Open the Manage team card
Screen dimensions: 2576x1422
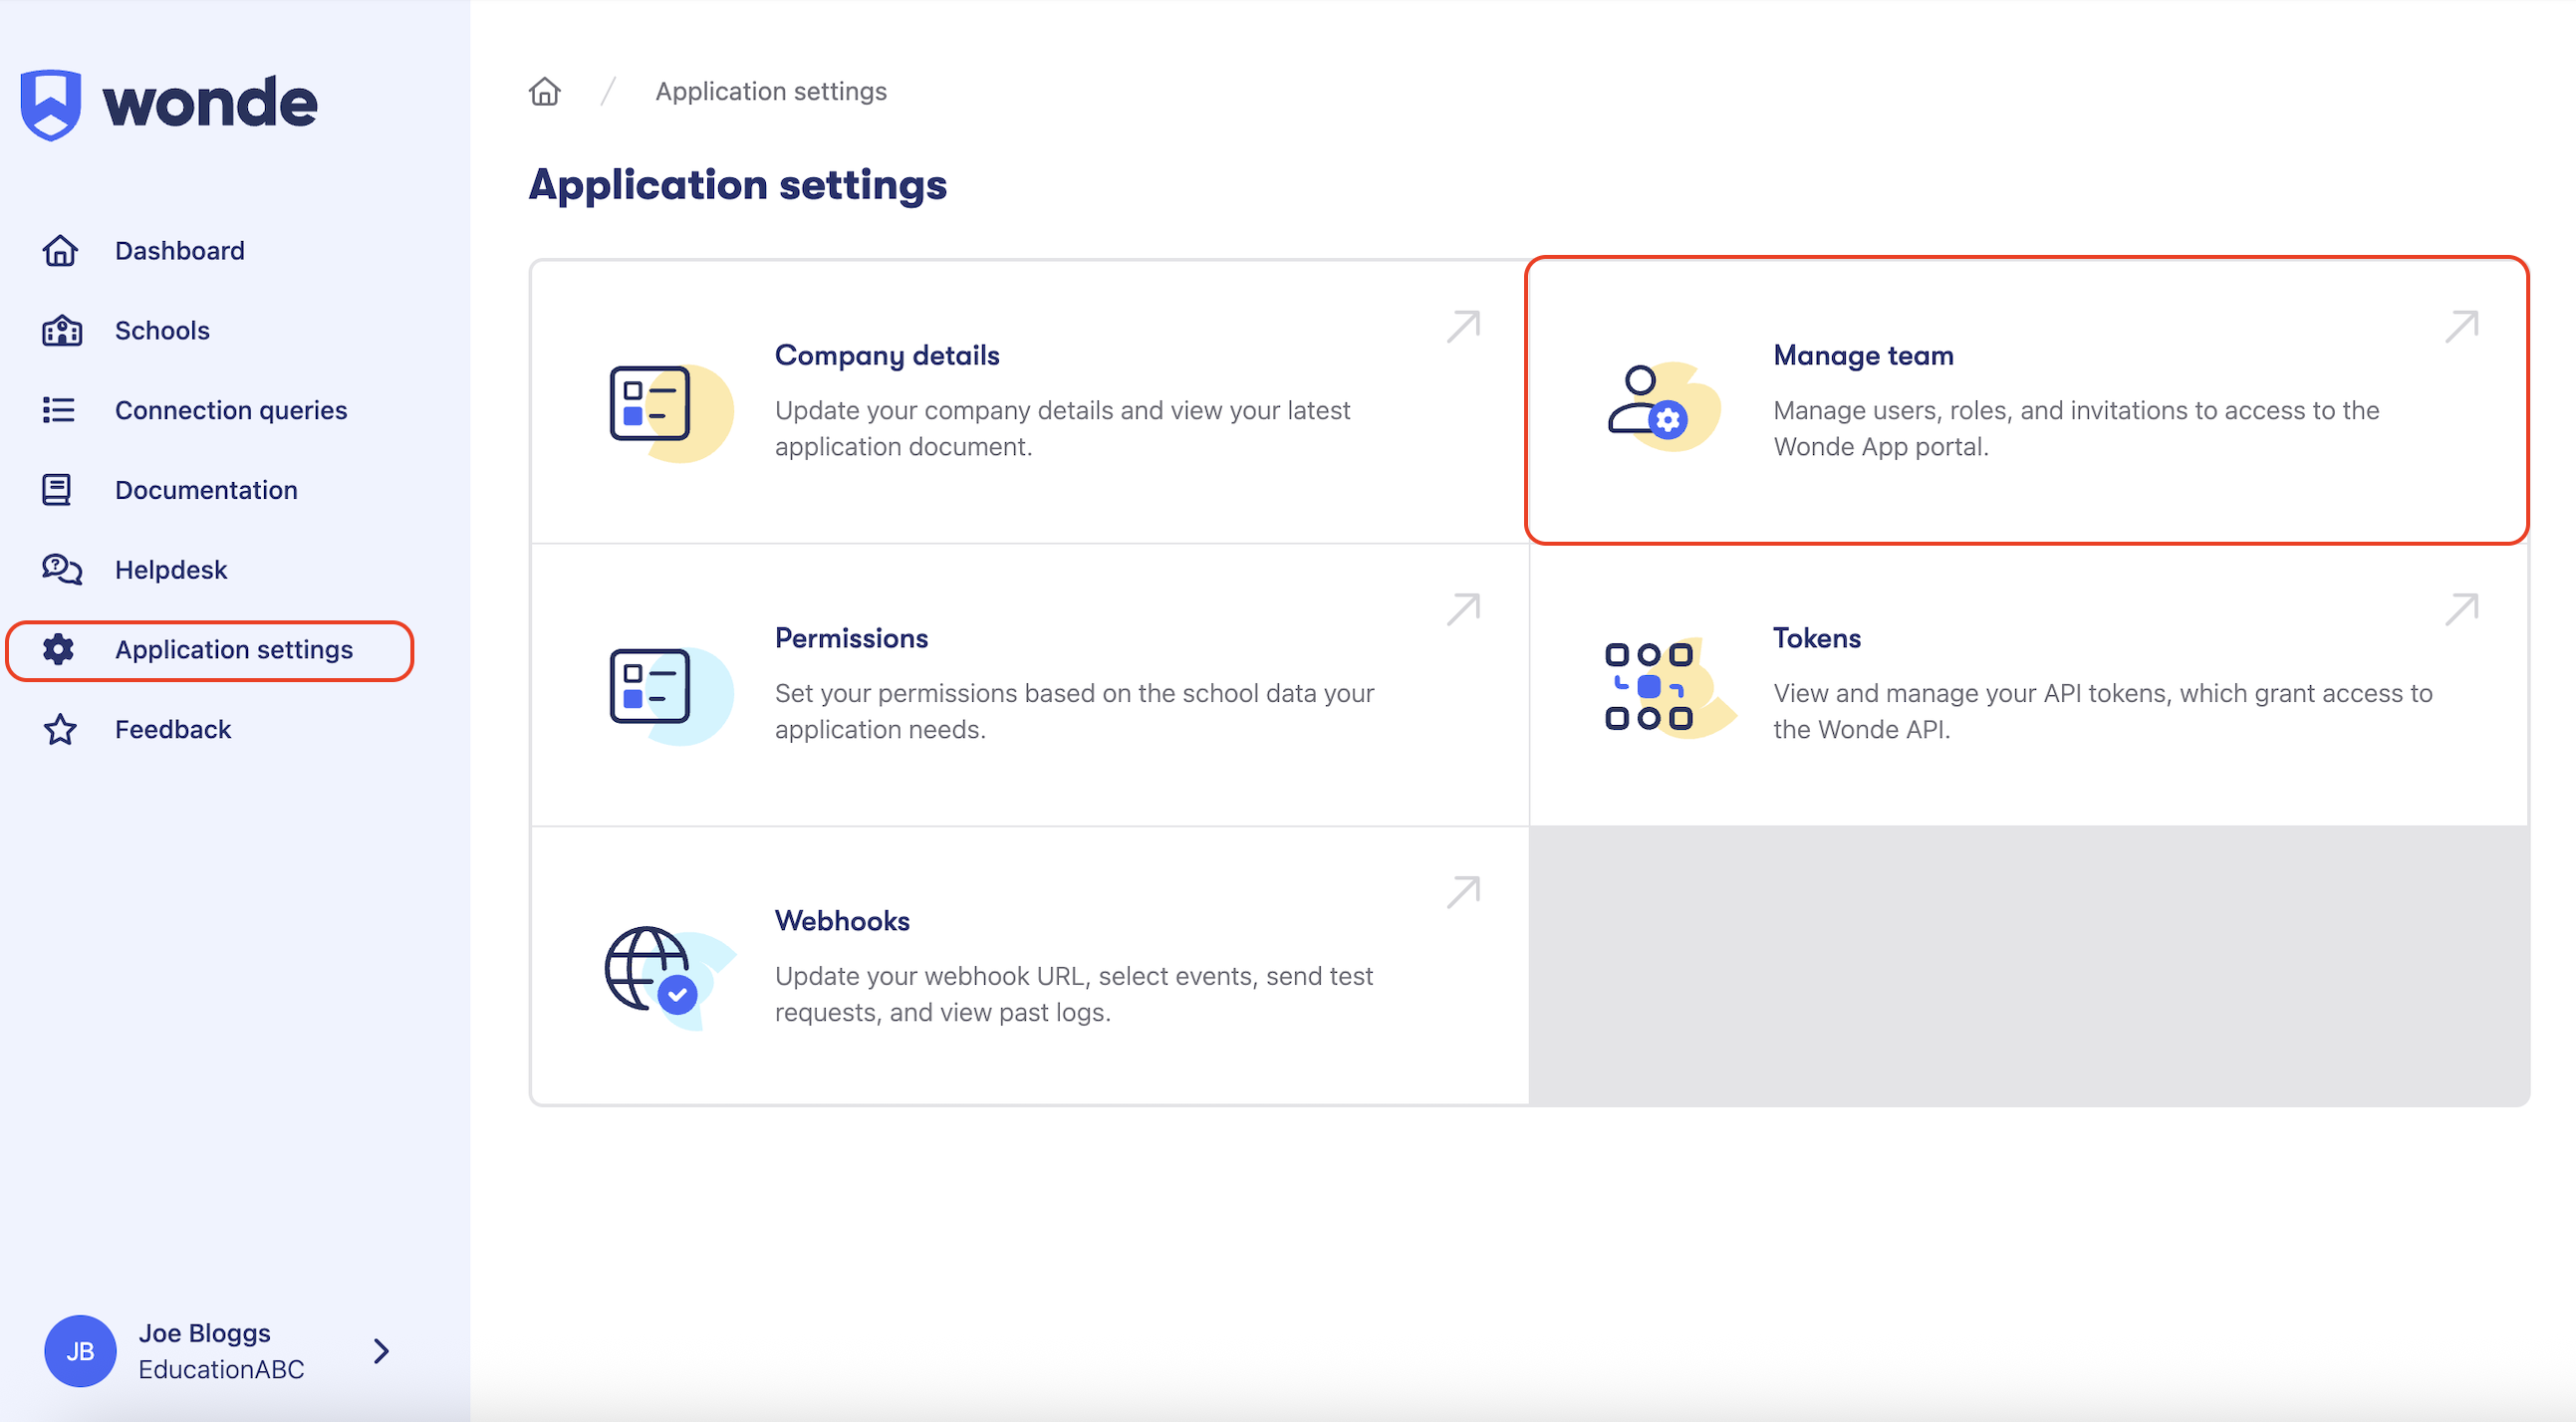(x=2027, y=401)
